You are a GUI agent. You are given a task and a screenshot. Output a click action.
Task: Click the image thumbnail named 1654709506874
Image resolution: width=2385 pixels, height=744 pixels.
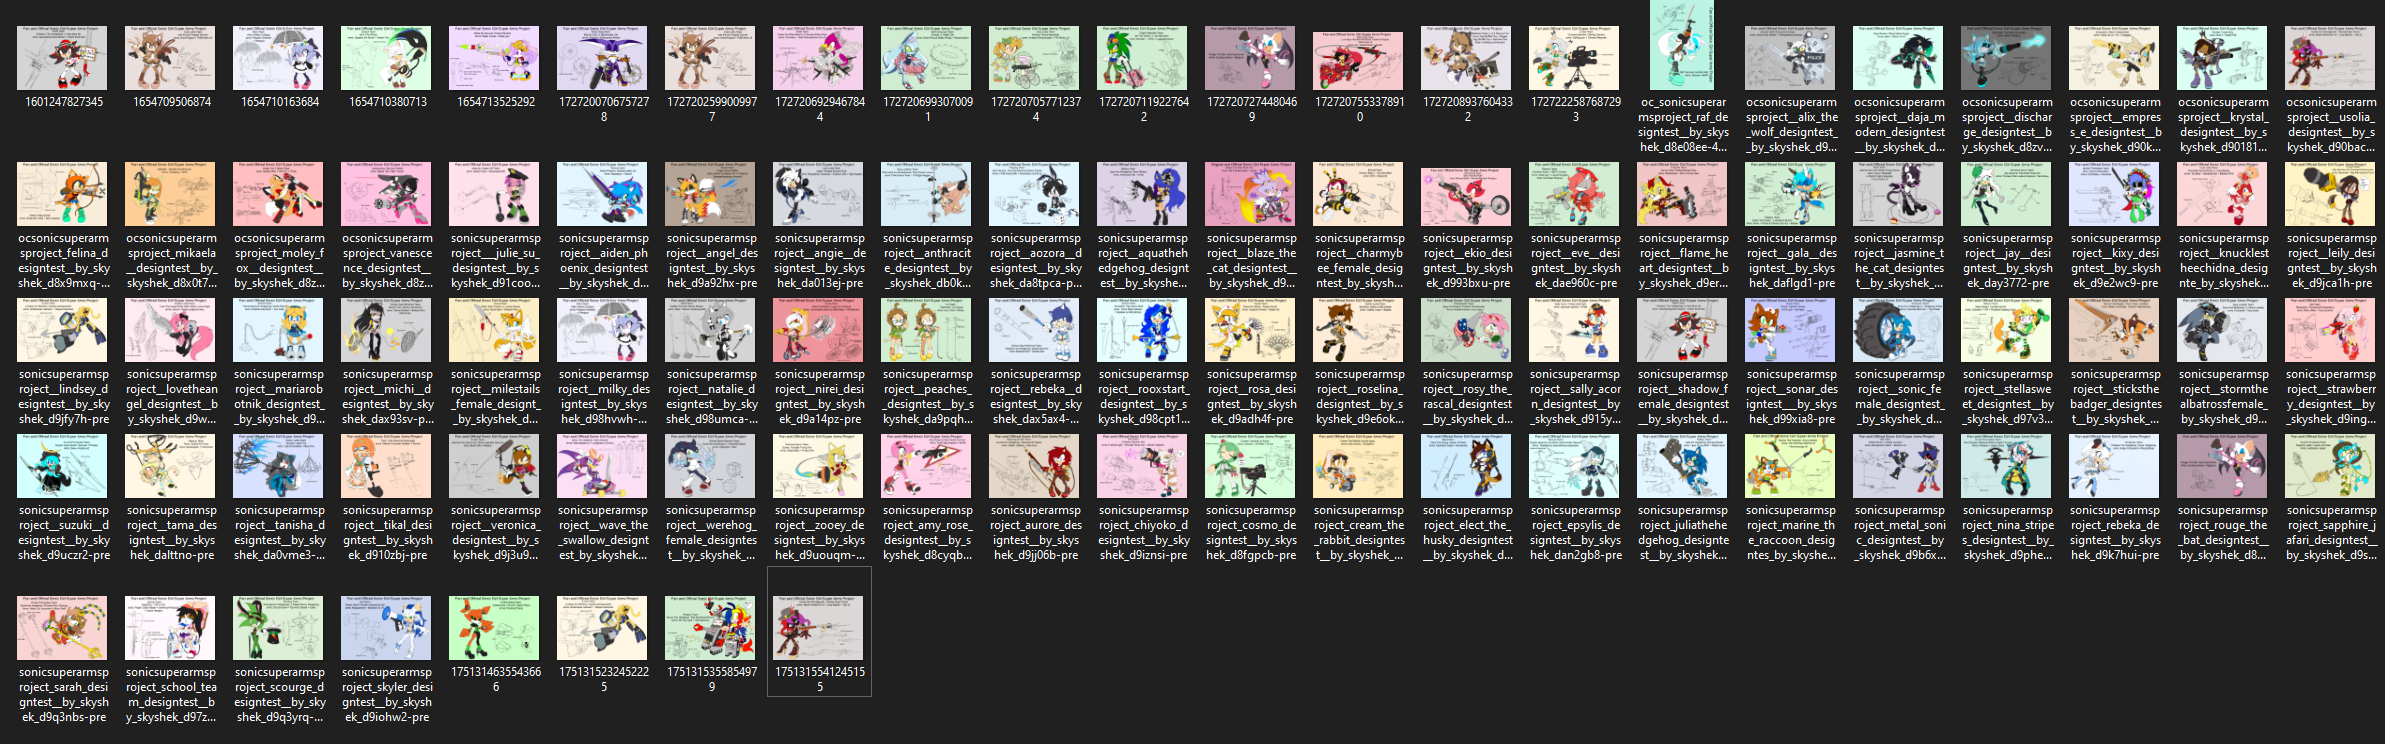(172, 58)
